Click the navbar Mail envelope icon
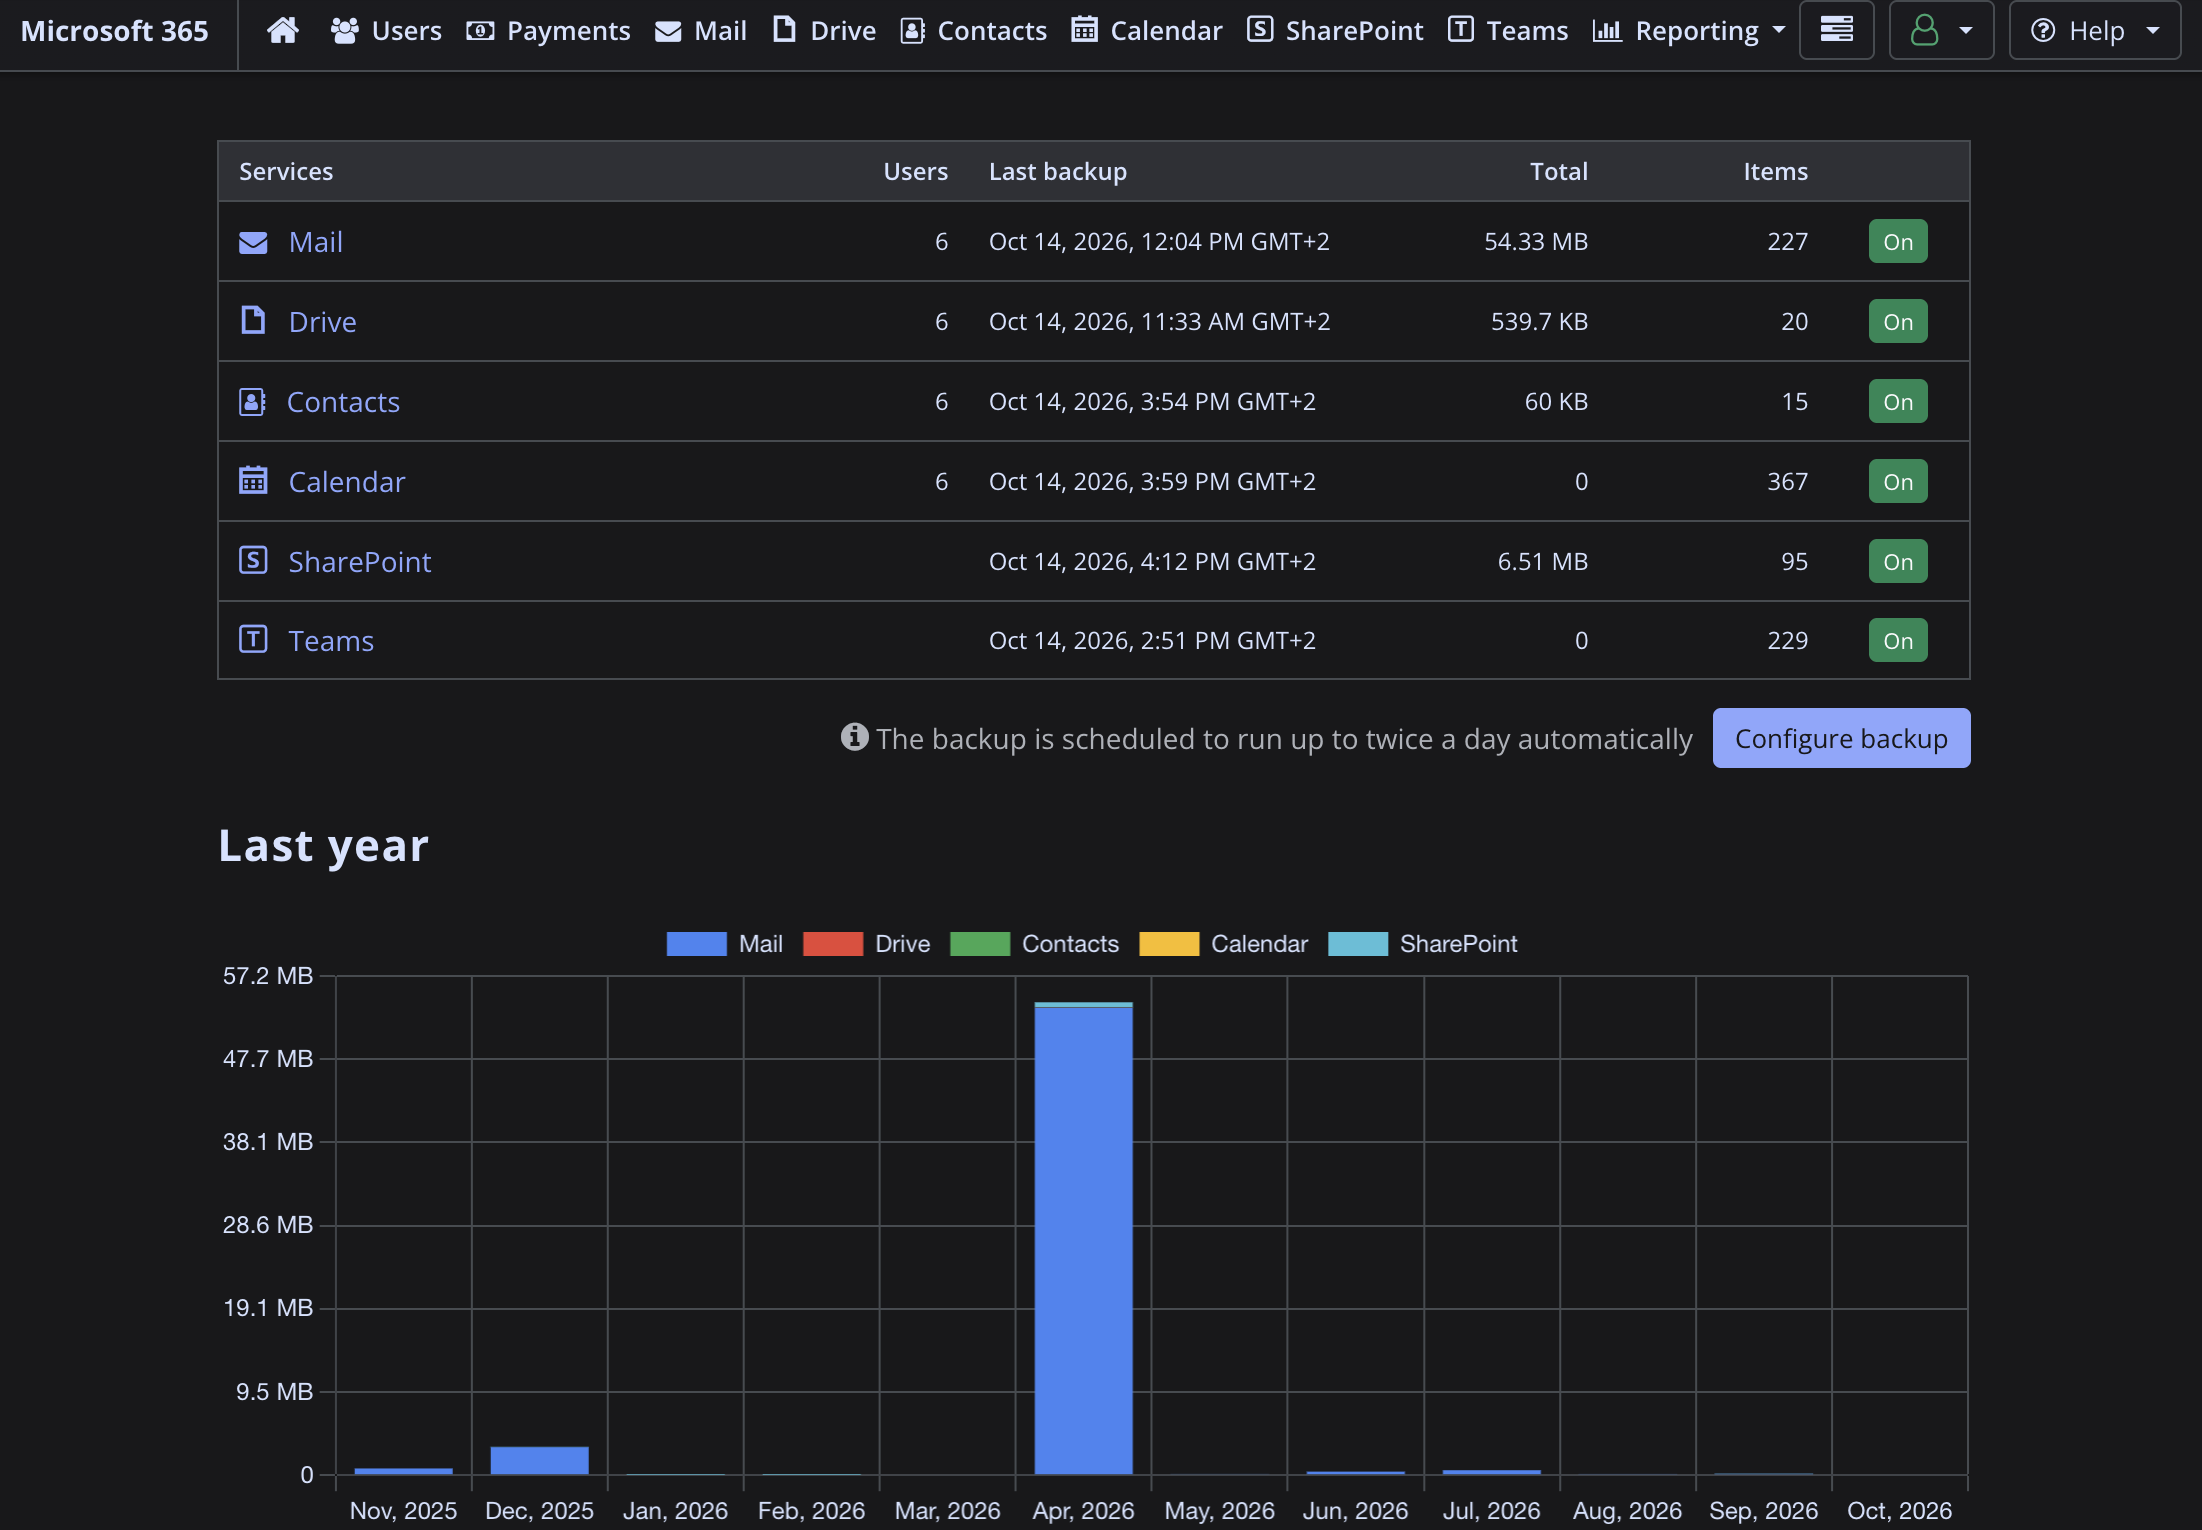 point(668,32)
